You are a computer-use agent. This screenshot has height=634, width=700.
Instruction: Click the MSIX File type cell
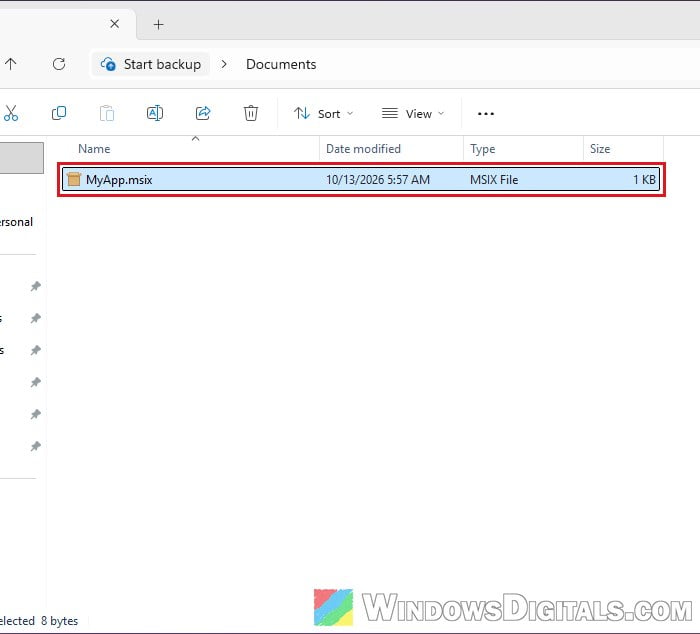coord(494,180)
